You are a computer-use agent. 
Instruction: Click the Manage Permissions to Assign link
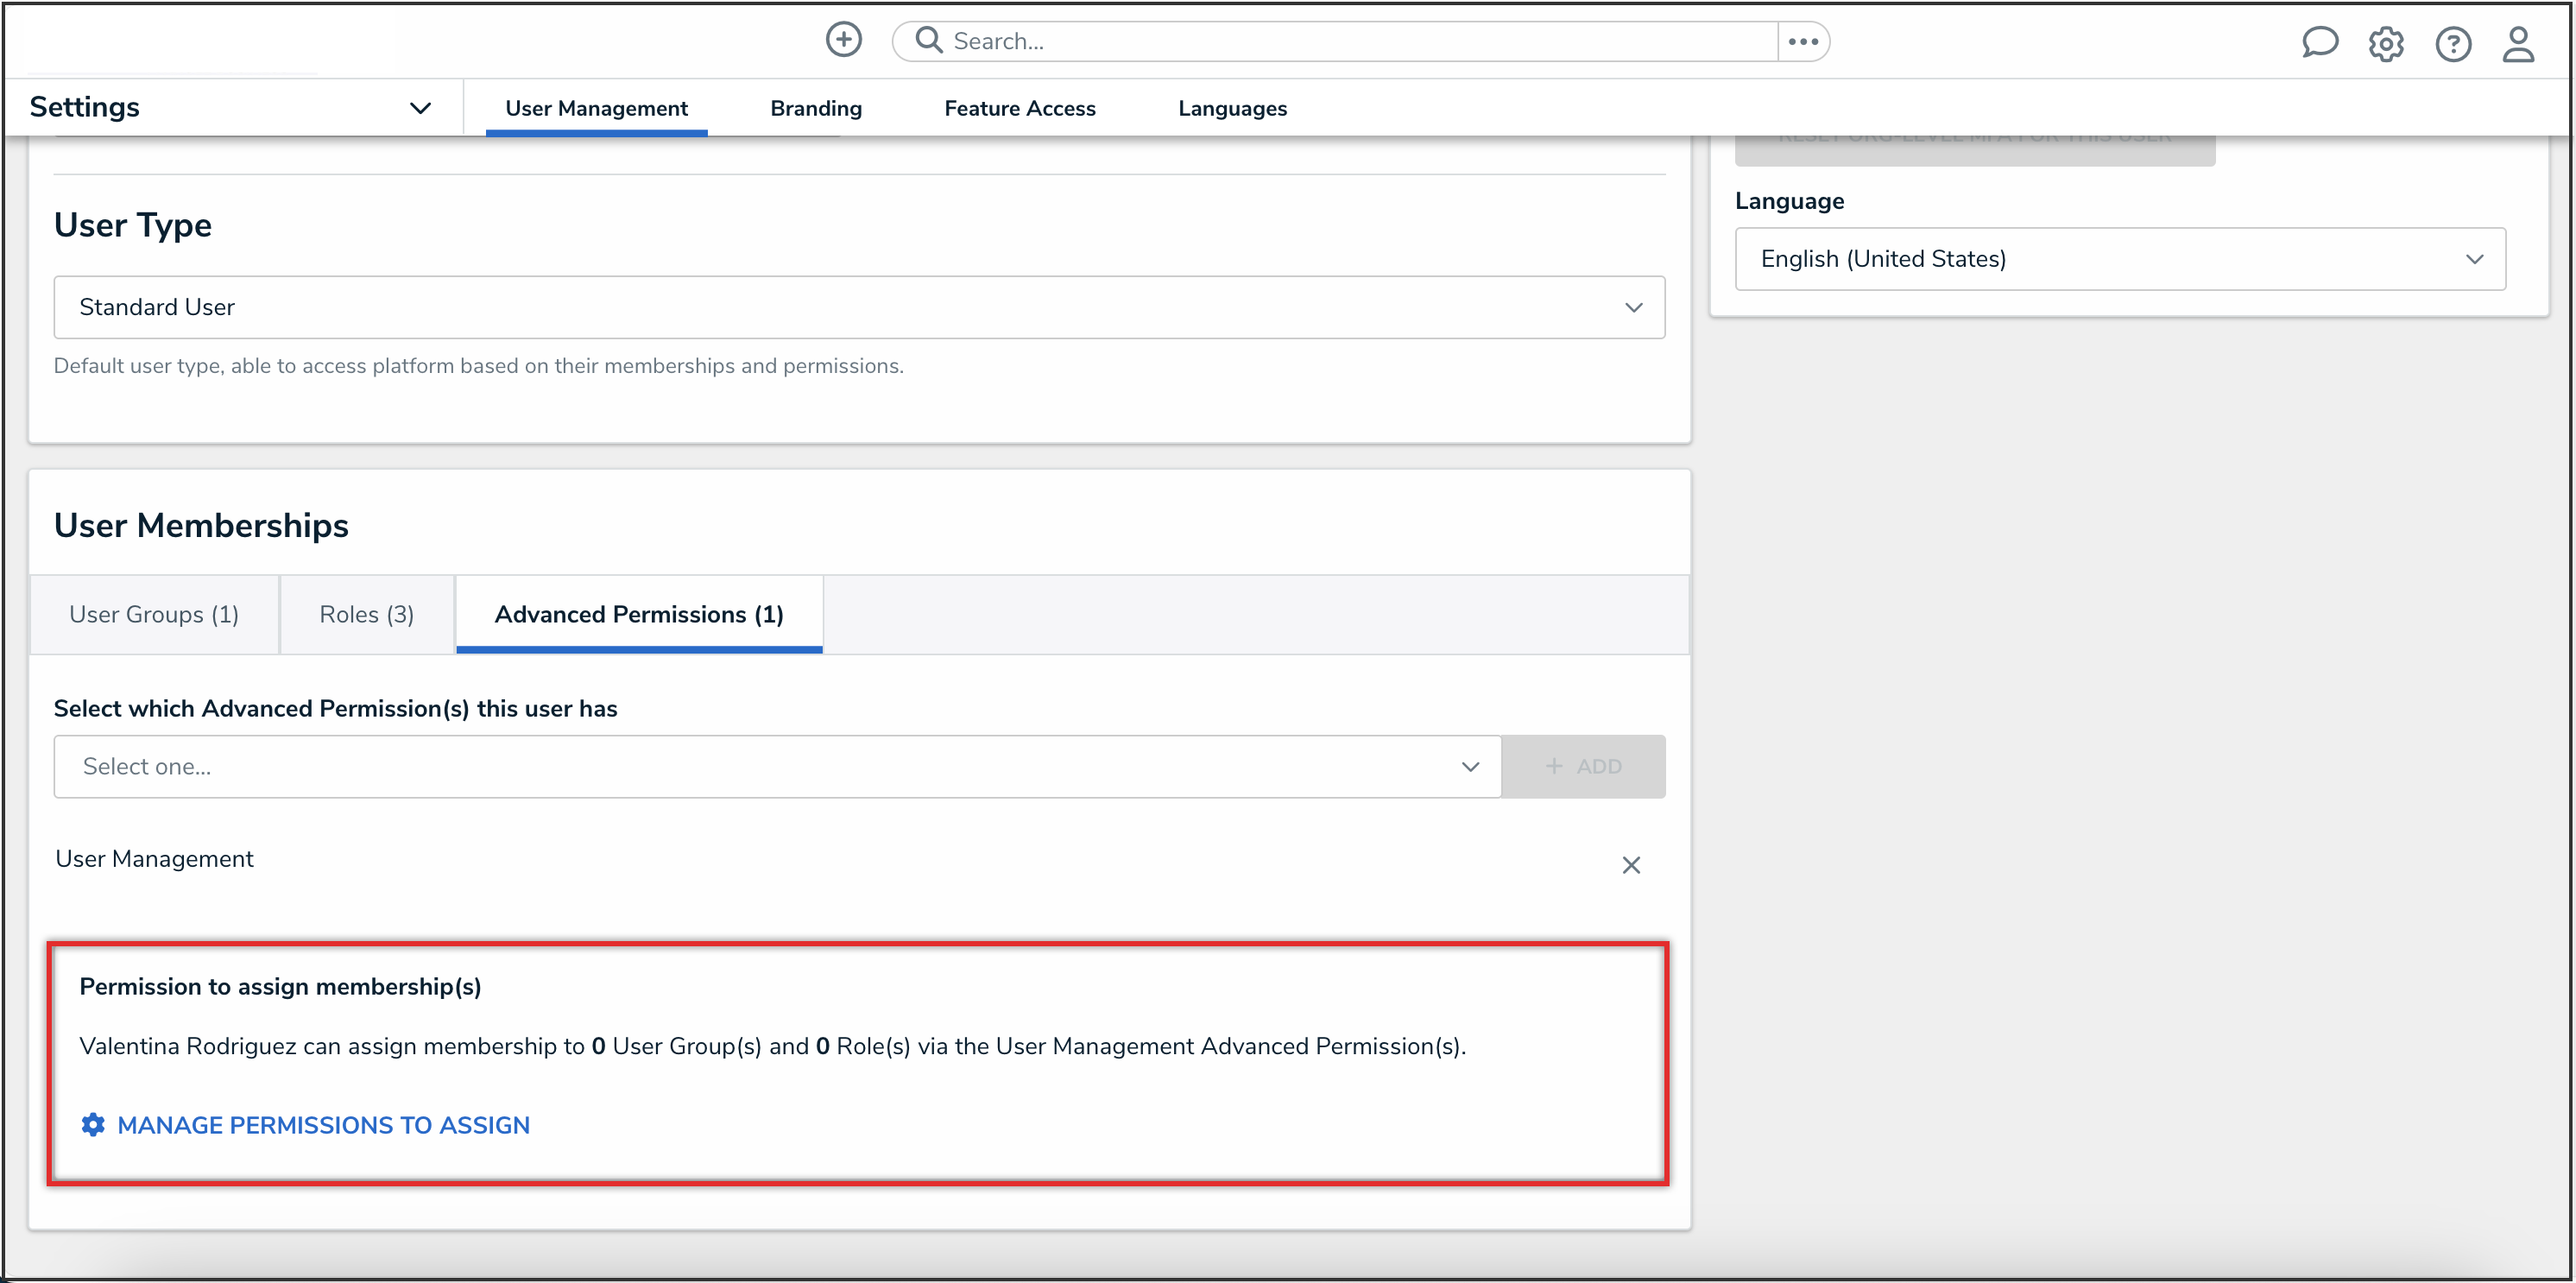[324, 1124]
